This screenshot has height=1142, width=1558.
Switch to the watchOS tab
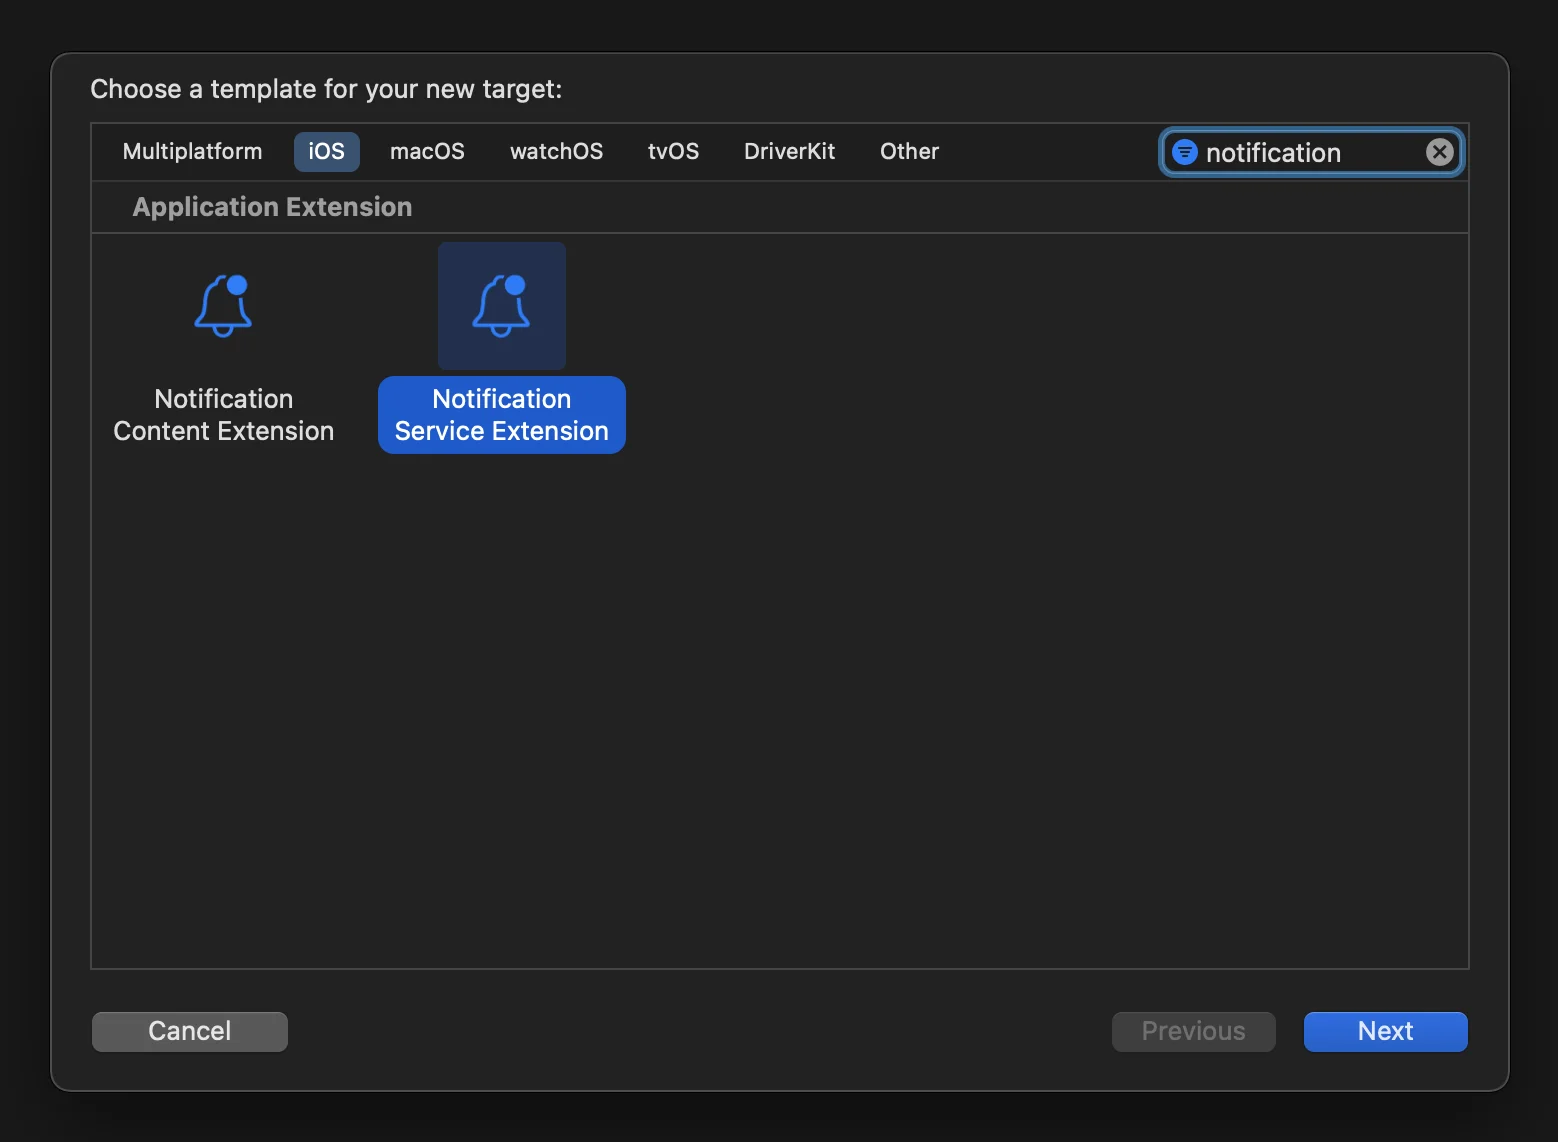click(556, 151)
